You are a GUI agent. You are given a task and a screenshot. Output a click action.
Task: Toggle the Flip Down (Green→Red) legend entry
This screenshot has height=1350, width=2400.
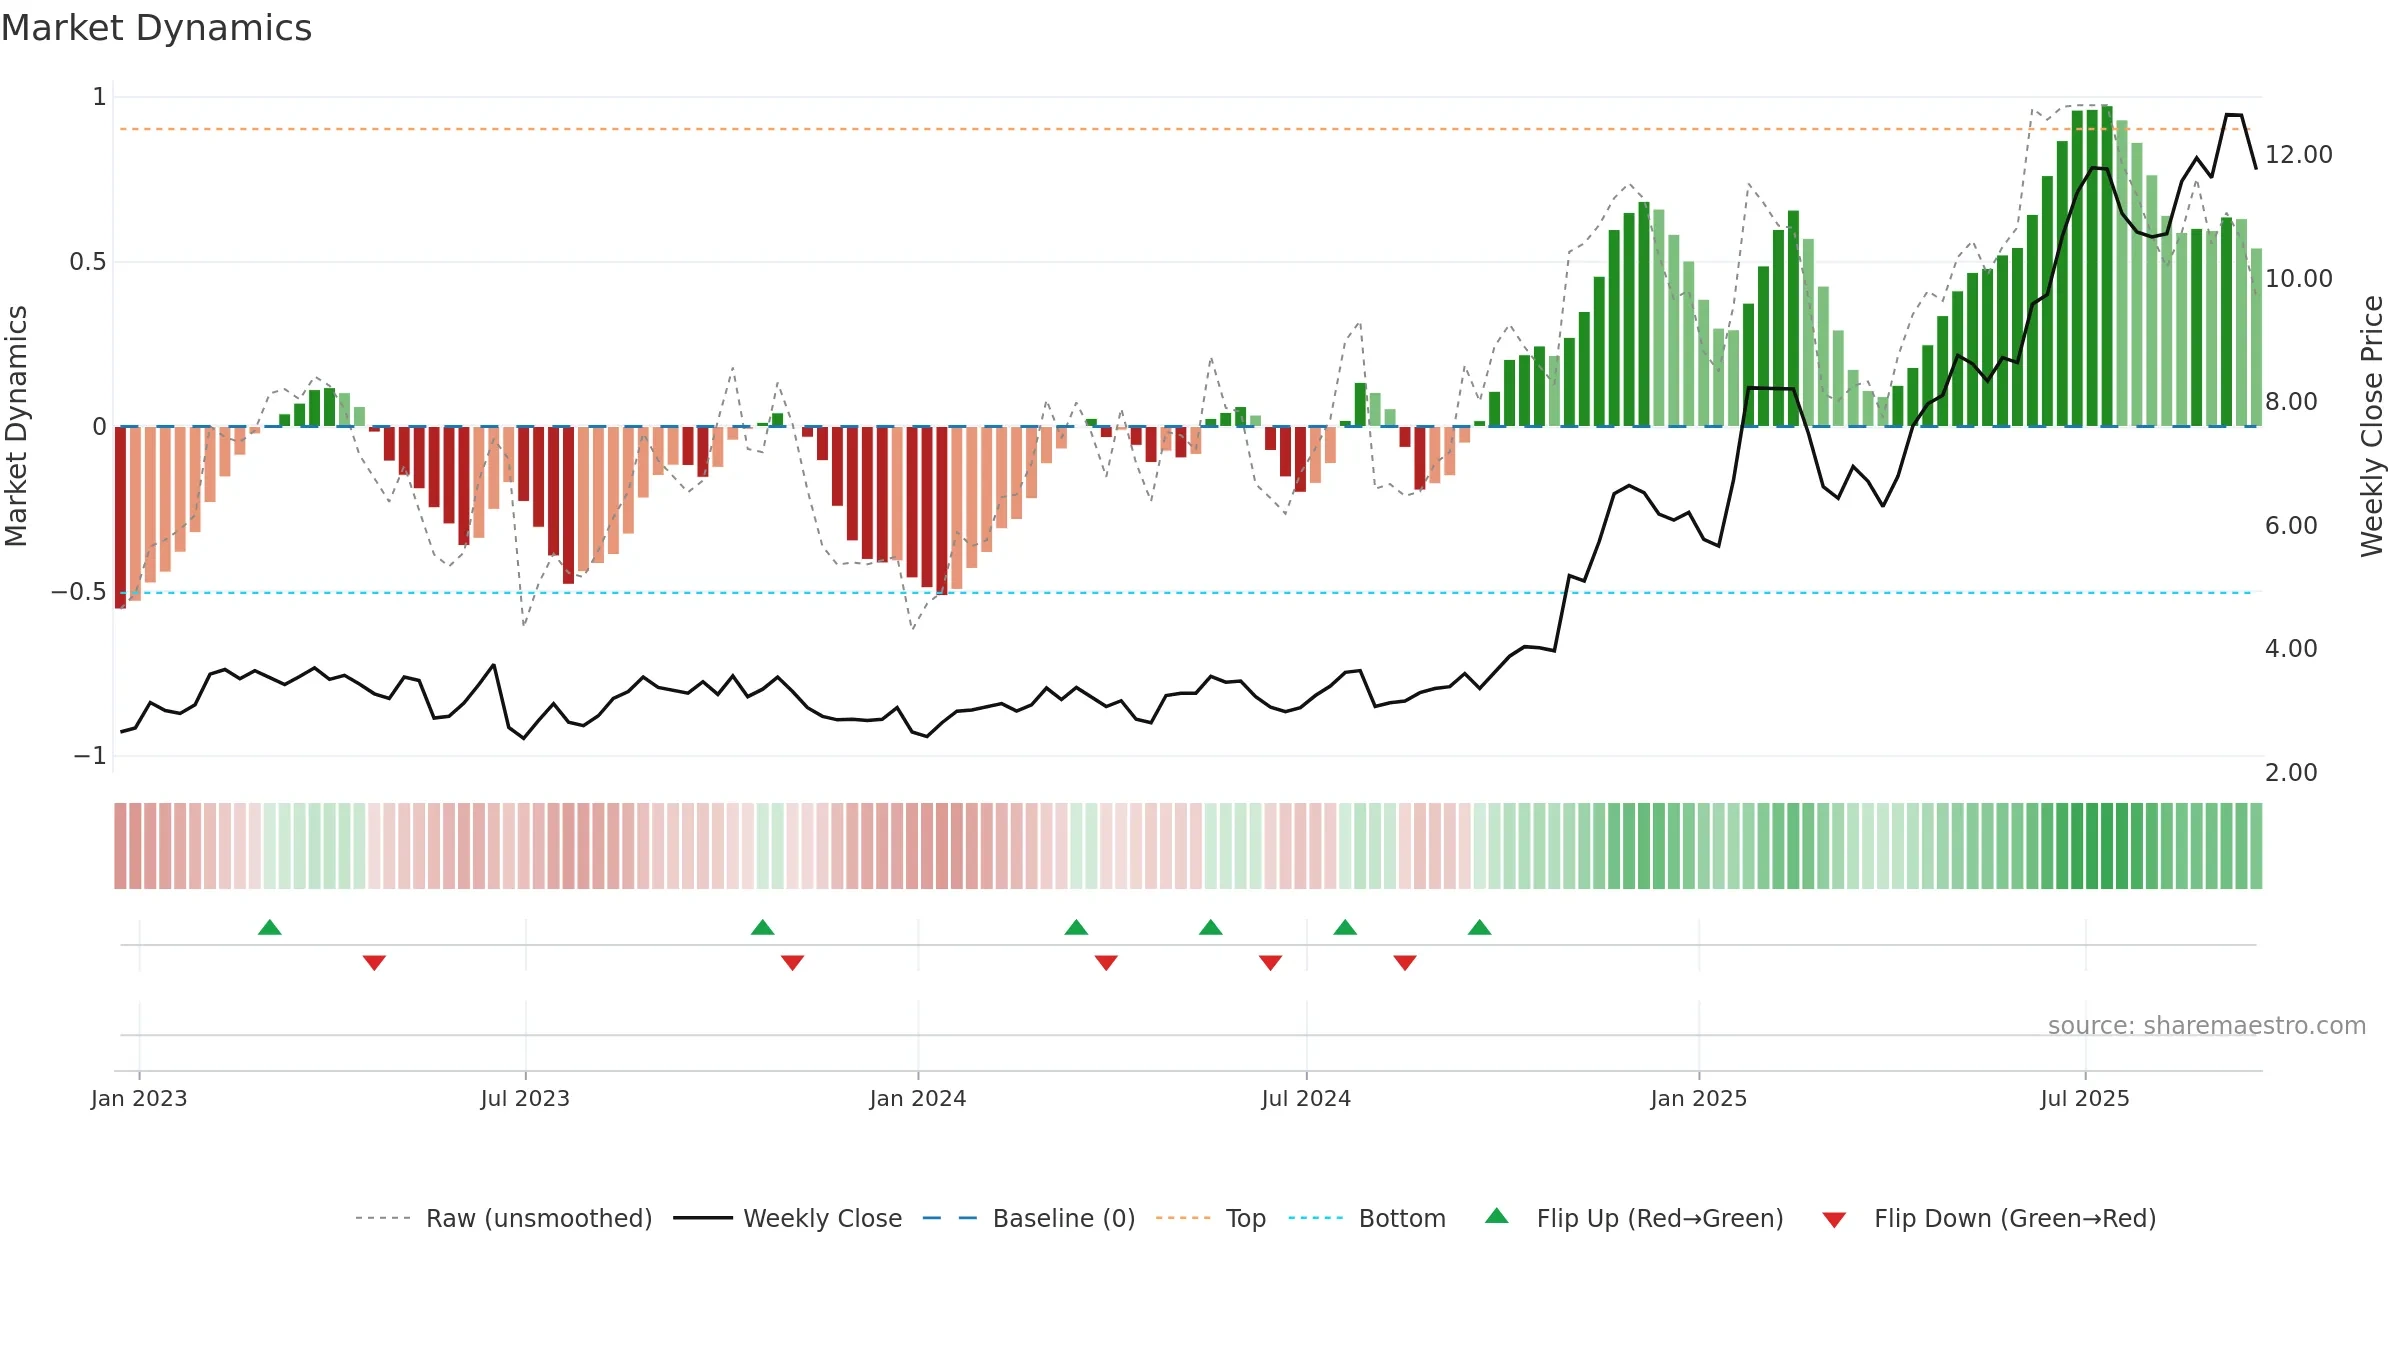tap(1988, 1218)
